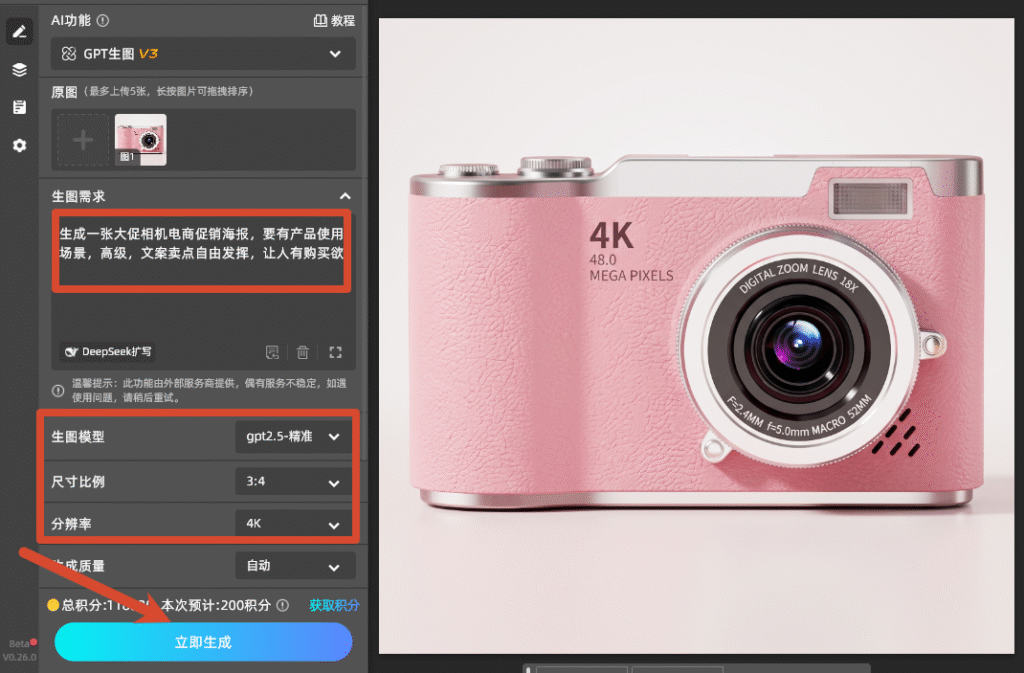The image size is (1024, 673).
Task: Click the DeepSeek扩写 button
Action: coord(108,352)
